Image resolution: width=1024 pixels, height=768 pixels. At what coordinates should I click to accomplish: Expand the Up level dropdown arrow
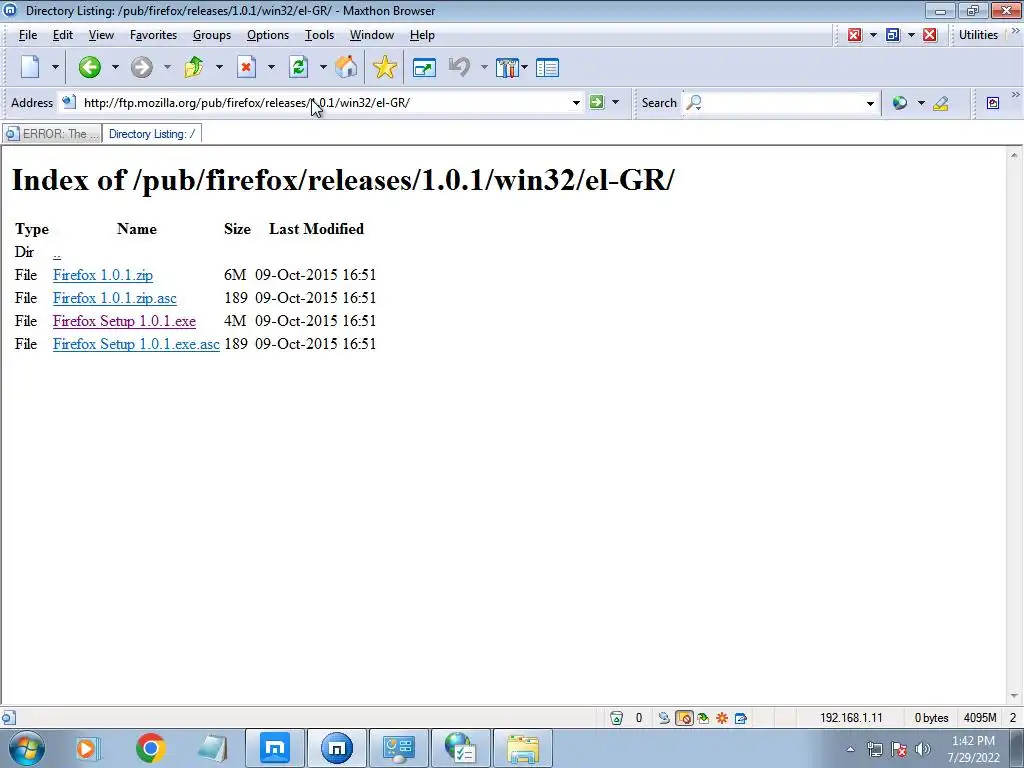pyautogui.click(x=219, y=67)
